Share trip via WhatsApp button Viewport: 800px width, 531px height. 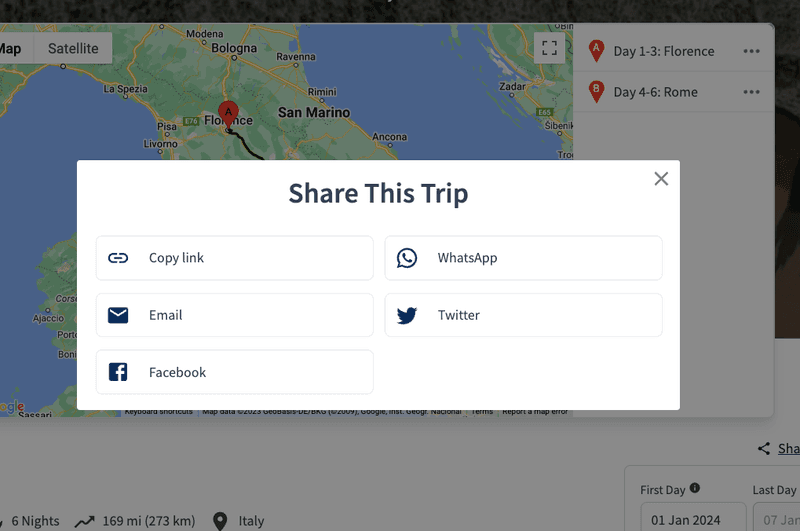tap(523, 258)
